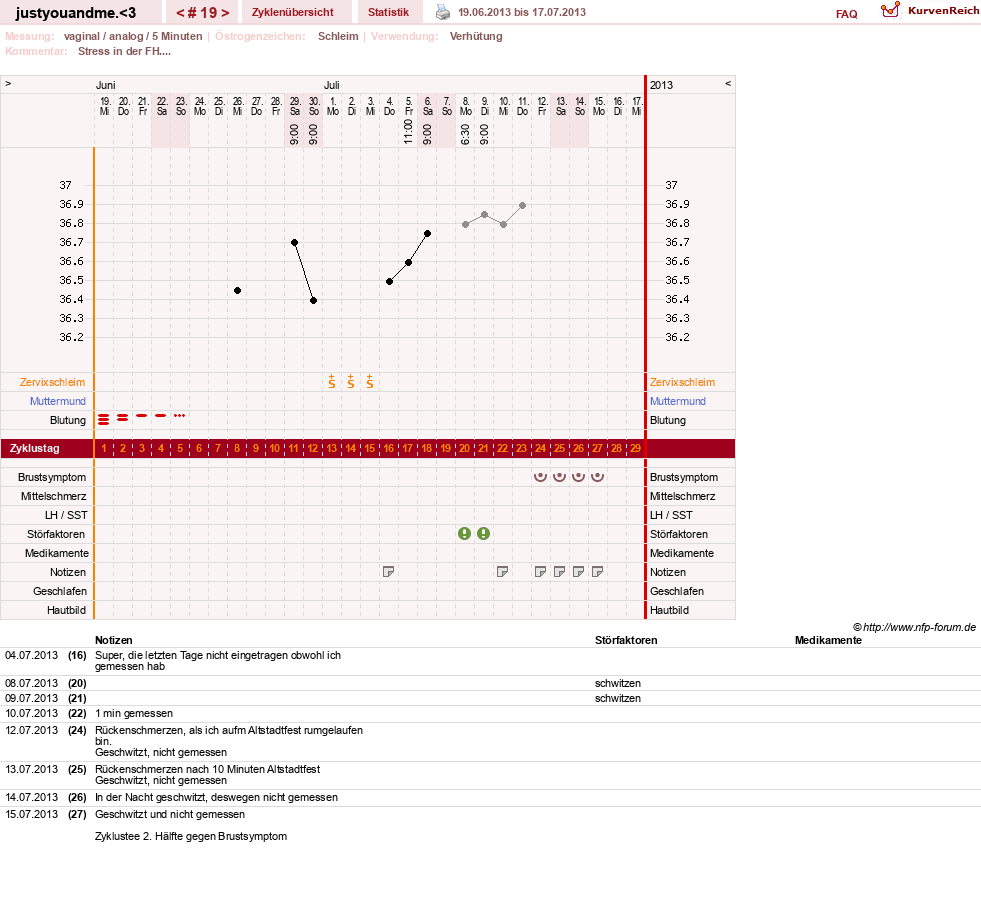The image size is (981, 904).
Task: Click breast symptom icon on cycle day 27
Action: (x=597, y=477)
